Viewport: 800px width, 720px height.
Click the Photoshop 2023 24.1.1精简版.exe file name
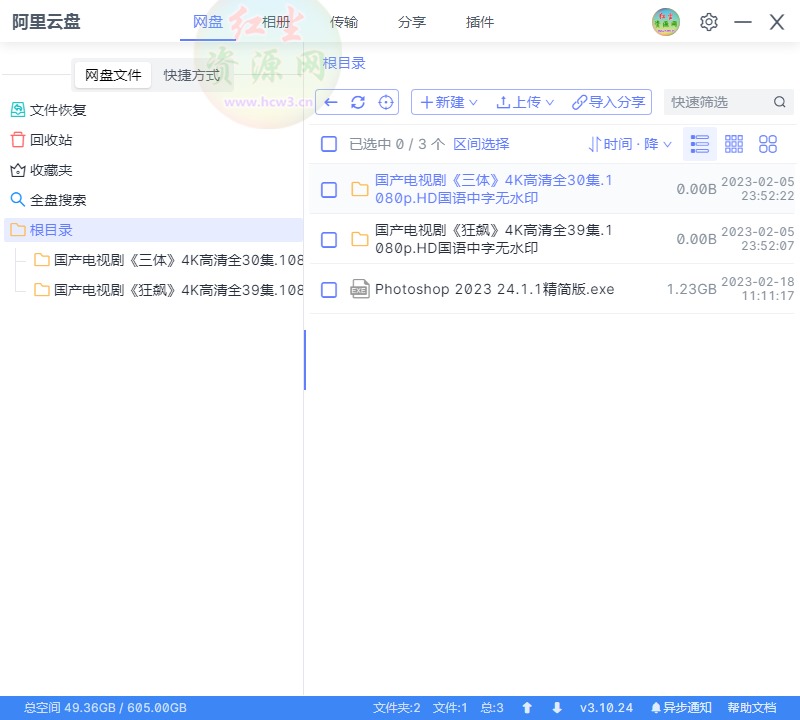click(494, 289)
